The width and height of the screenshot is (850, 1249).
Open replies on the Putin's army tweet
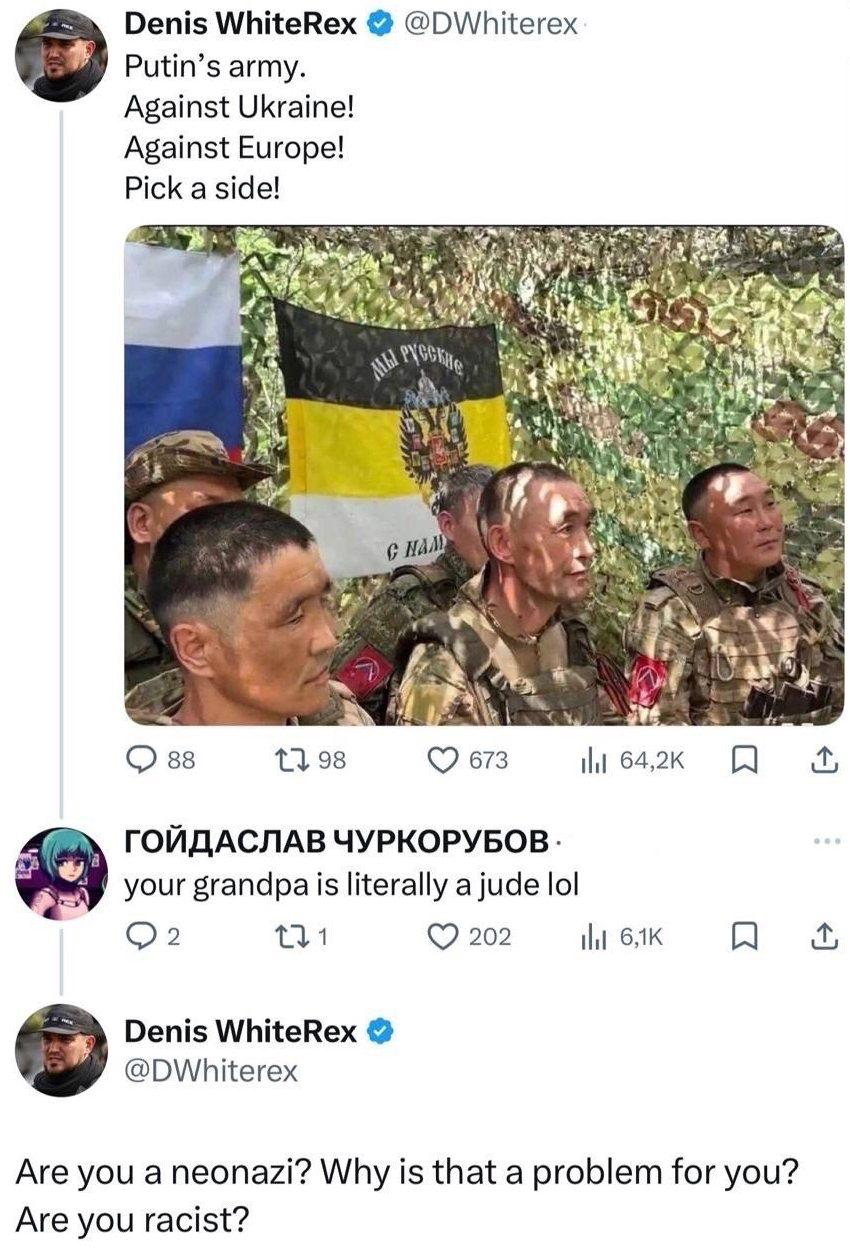(x=162, y=761)
